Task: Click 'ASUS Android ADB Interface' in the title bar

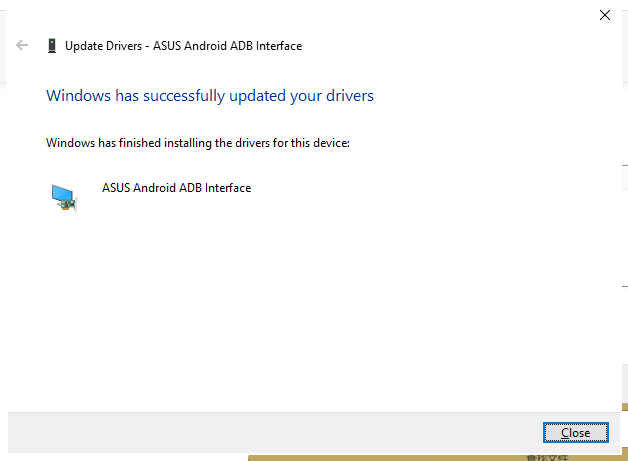Action: pyautogui.click(x=229, y=45)
